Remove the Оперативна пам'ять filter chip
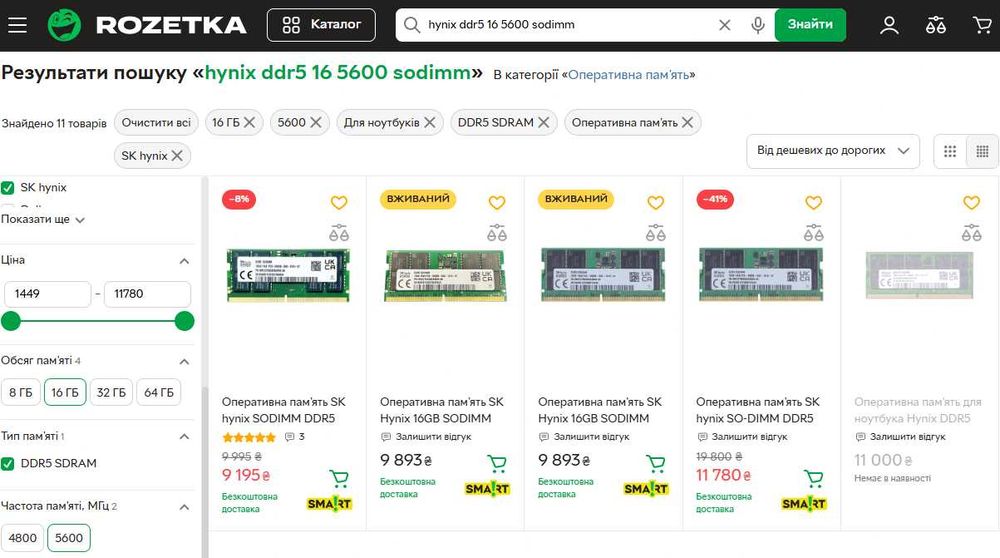Screen dimensions: 1000x558 coord(687,122)
